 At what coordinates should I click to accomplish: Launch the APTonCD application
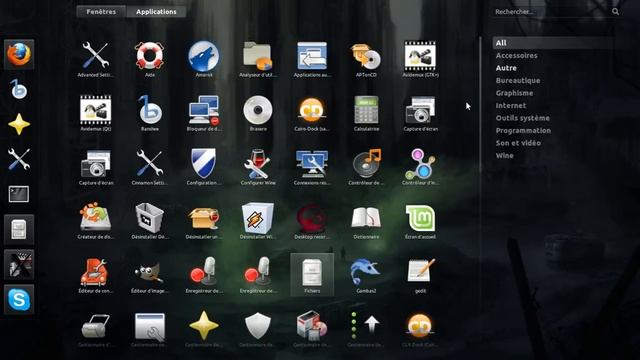(x=366, y=59)
